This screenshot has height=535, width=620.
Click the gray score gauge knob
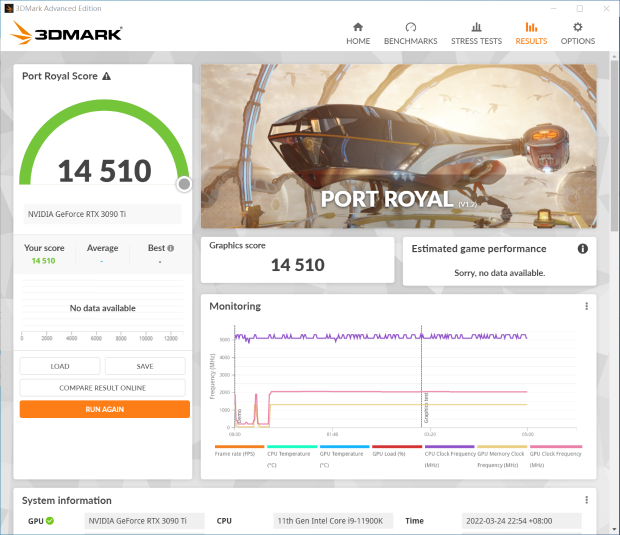(x=184, y=184)
